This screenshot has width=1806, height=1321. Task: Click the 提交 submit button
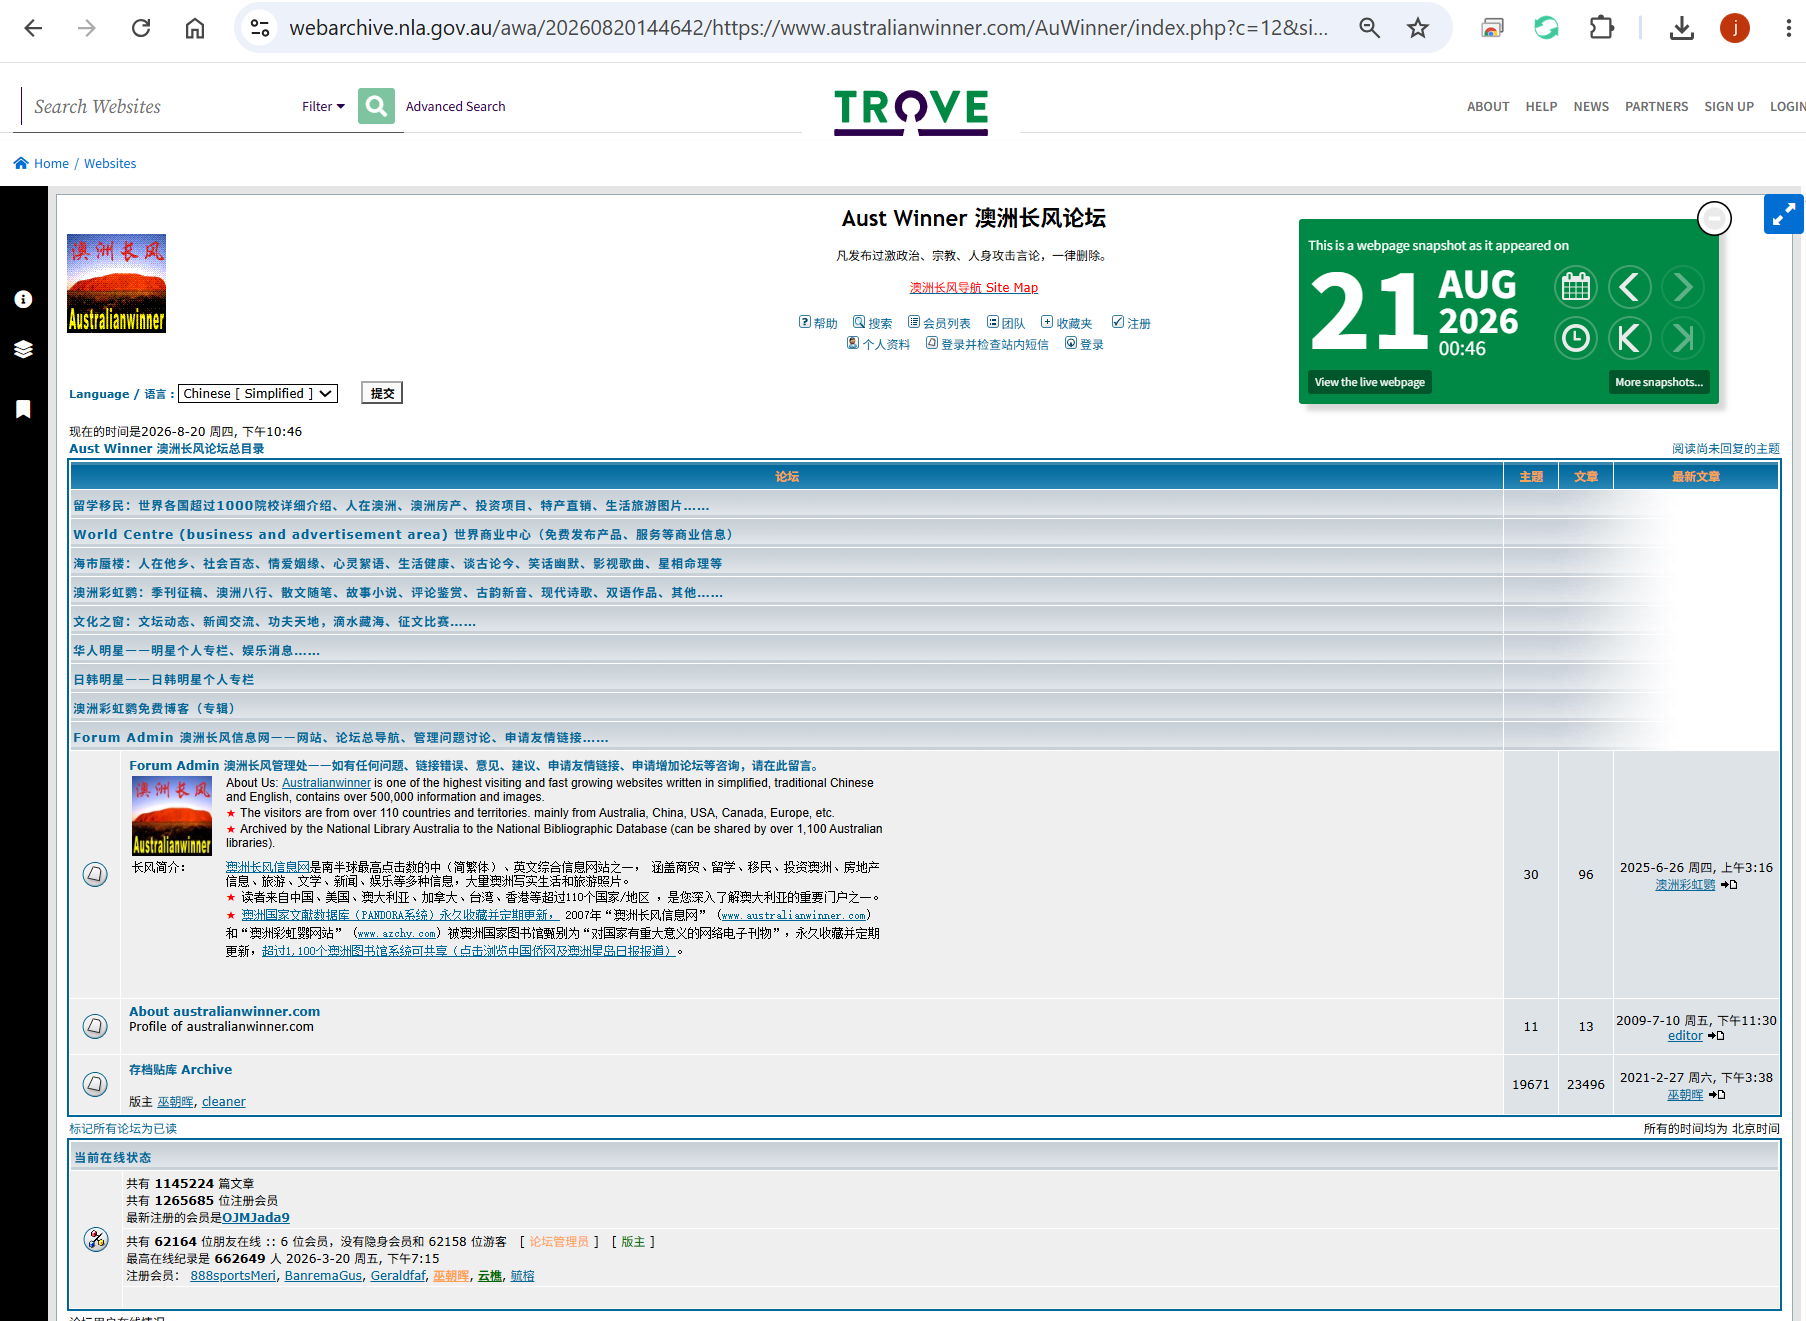pos(382,393)
